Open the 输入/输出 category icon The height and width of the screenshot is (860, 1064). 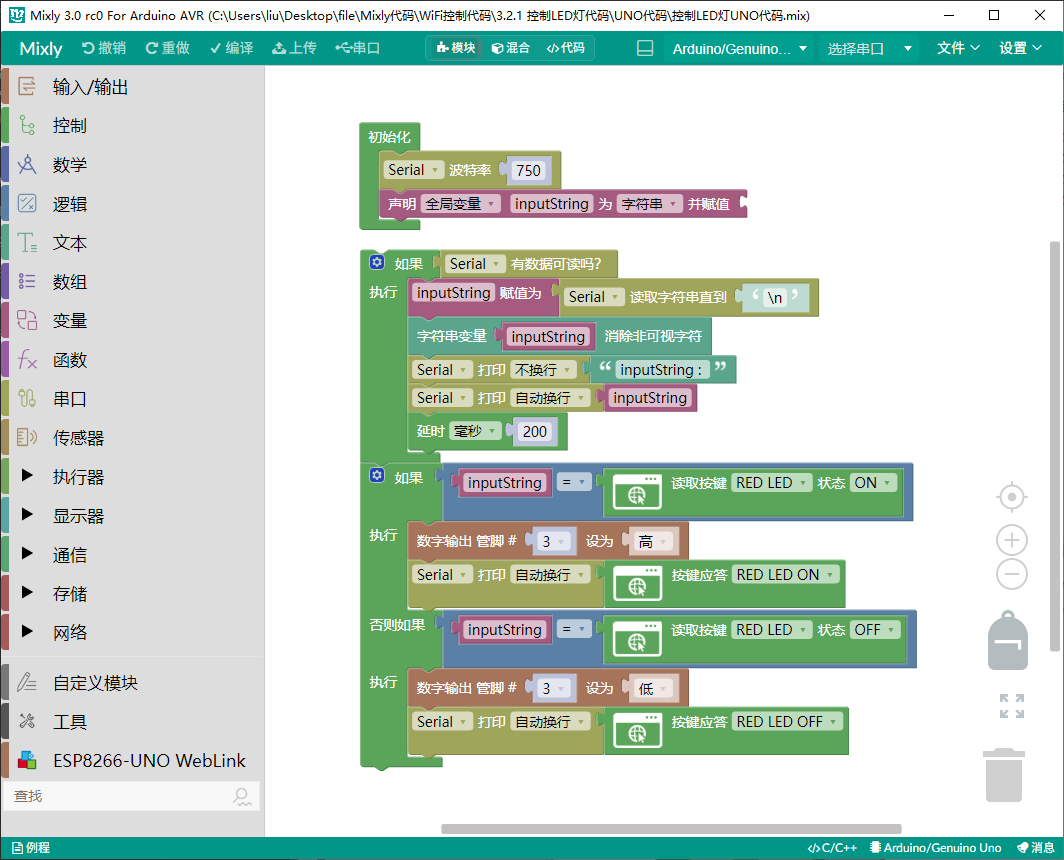pos(26,86)
